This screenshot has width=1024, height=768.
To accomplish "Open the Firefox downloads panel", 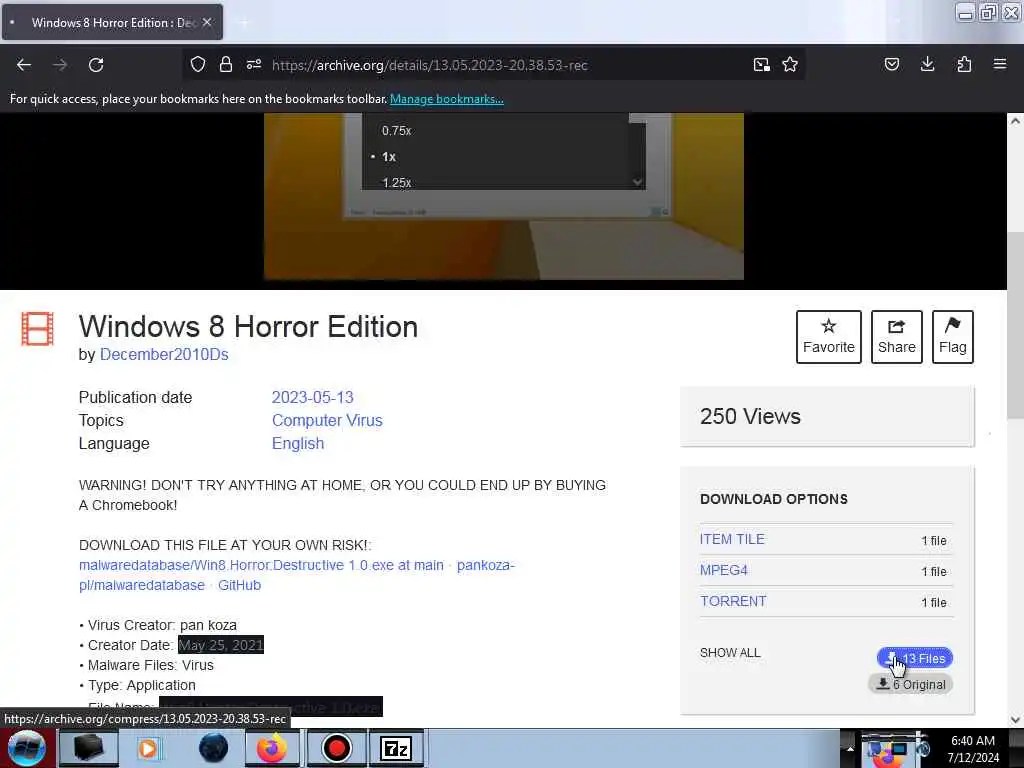I will point(927,65).
